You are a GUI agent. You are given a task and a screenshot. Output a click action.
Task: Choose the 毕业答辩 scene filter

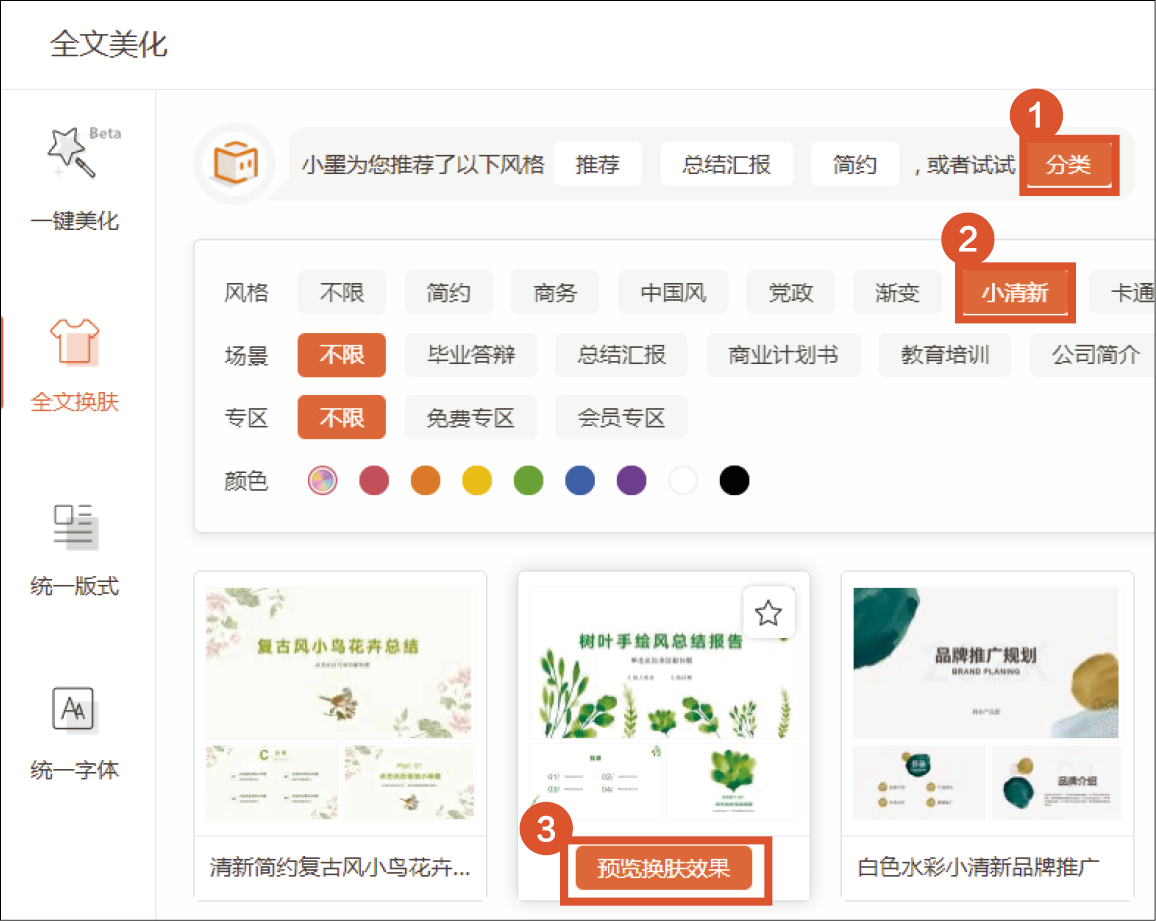470,355
